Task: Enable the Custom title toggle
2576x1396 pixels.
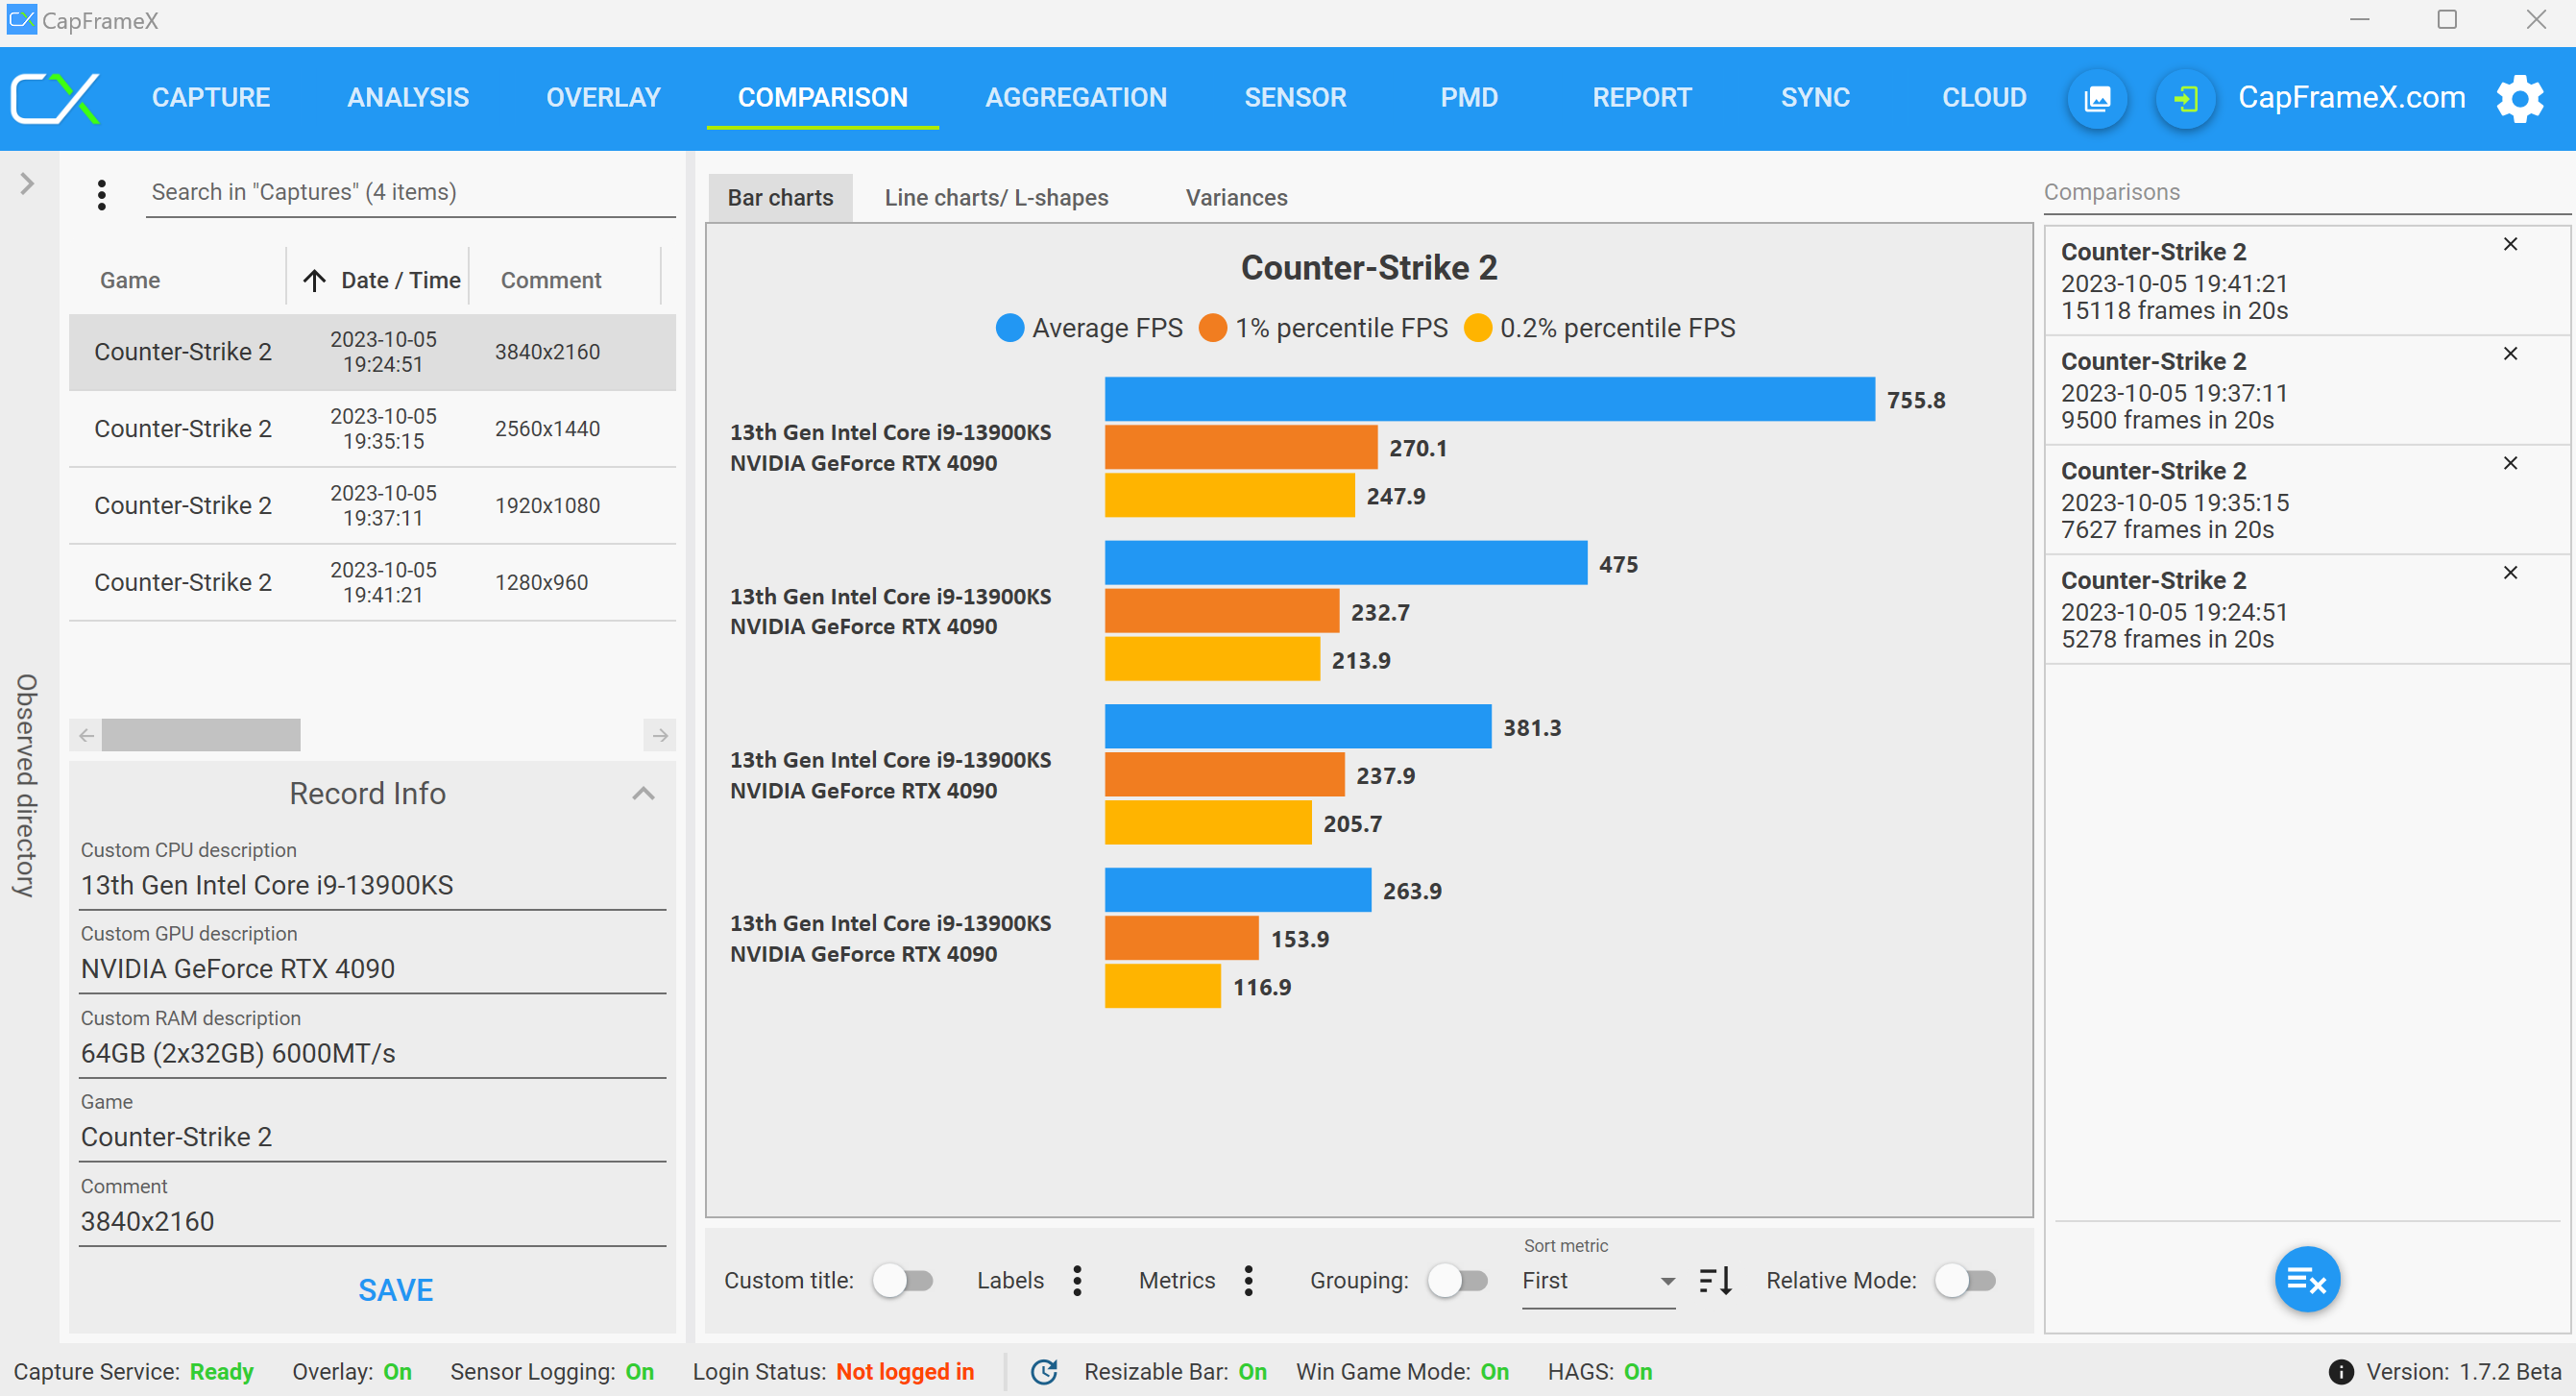Action: [x=902, y=1280]
